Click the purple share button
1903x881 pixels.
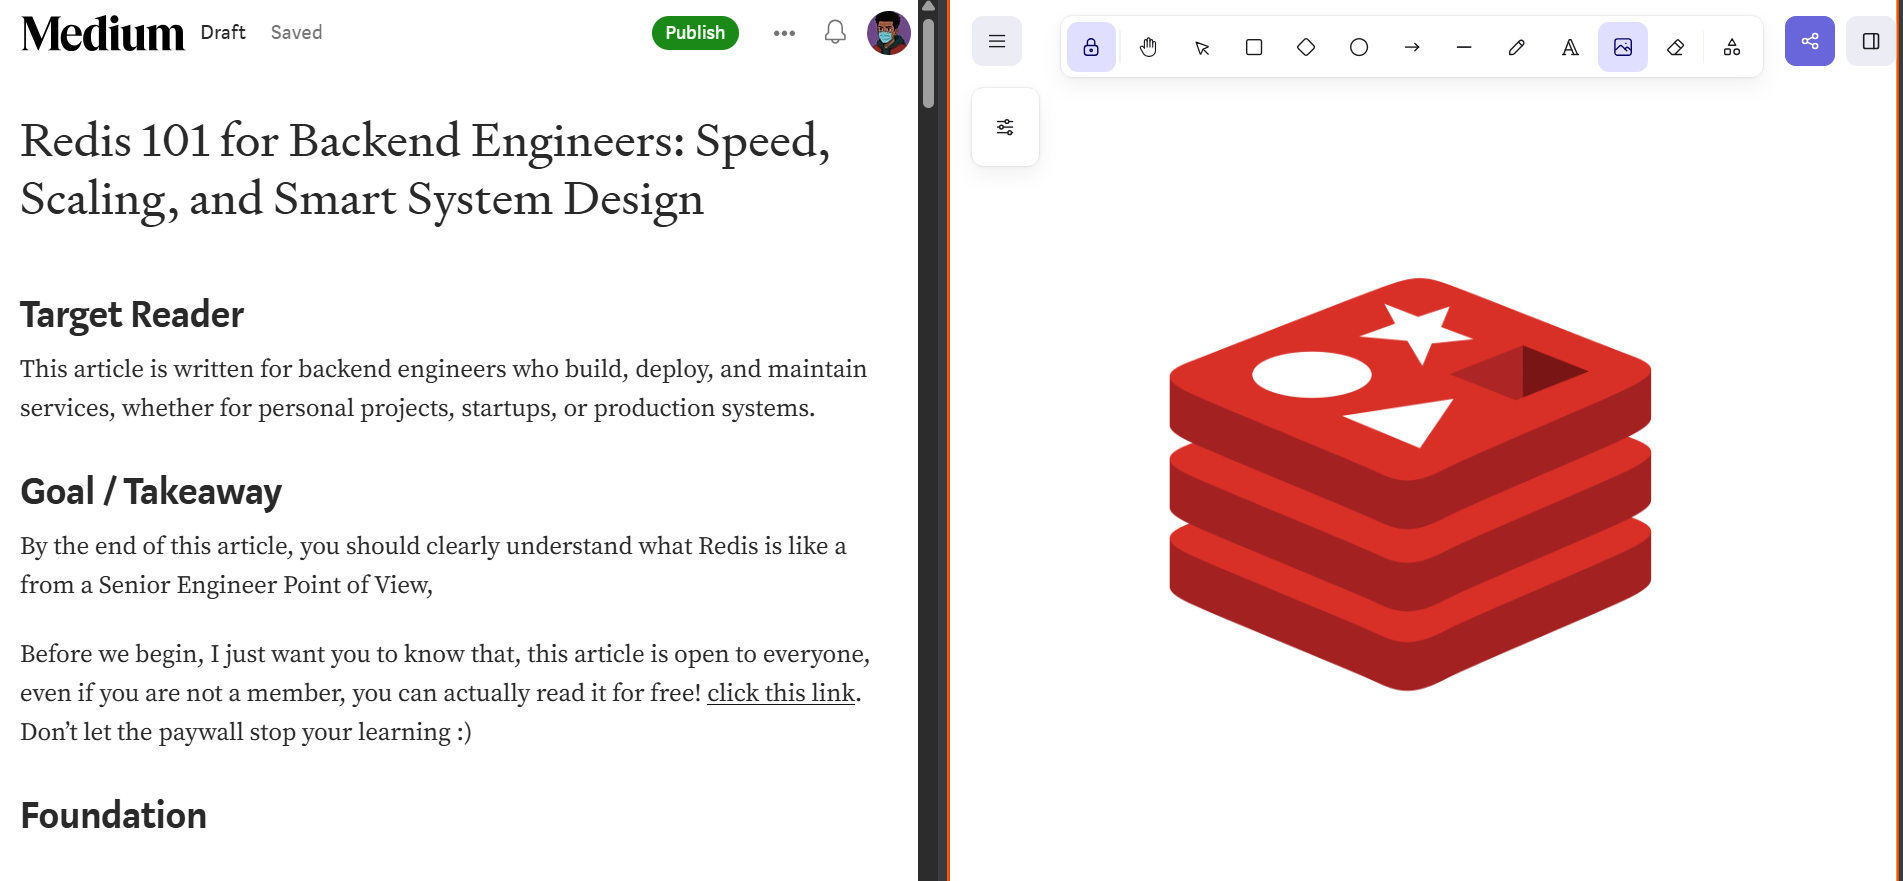pos(1810,41)
